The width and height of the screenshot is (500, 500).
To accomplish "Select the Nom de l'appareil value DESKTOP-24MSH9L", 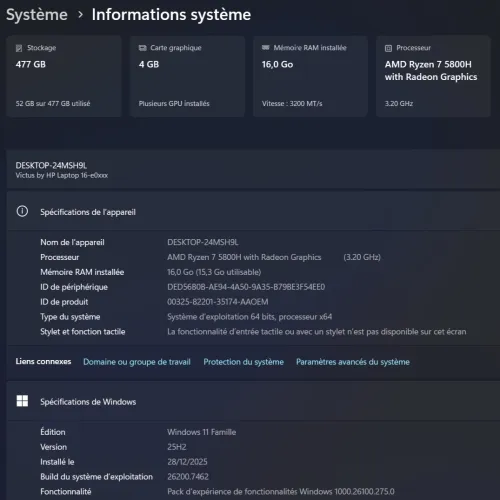I will point(203,242).
